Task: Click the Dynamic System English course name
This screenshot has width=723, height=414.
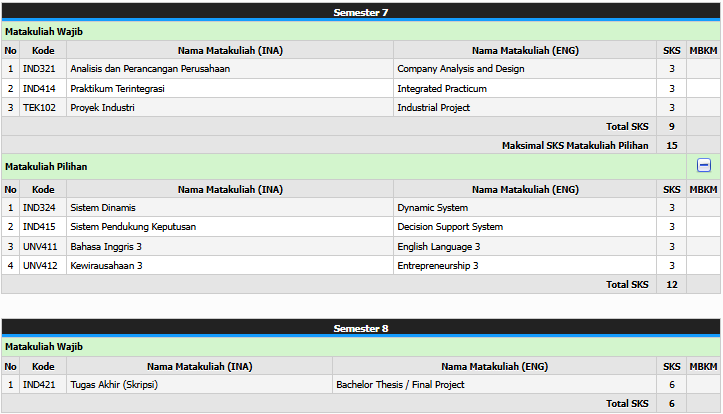Action: tap(432, 208)
